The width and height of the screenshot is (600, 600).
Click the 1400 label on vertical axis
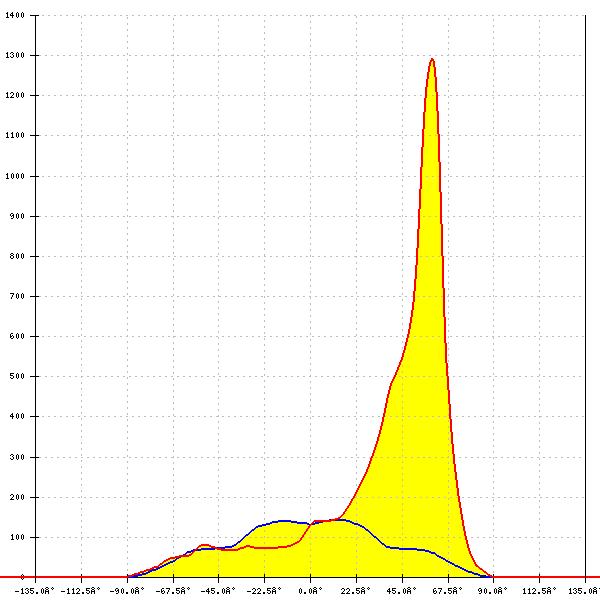[x=15, y=15]
